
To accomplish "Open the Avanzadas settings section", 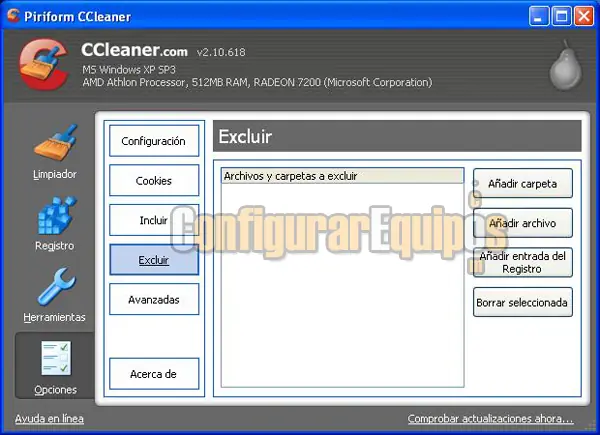I will [x=154, y=299].
